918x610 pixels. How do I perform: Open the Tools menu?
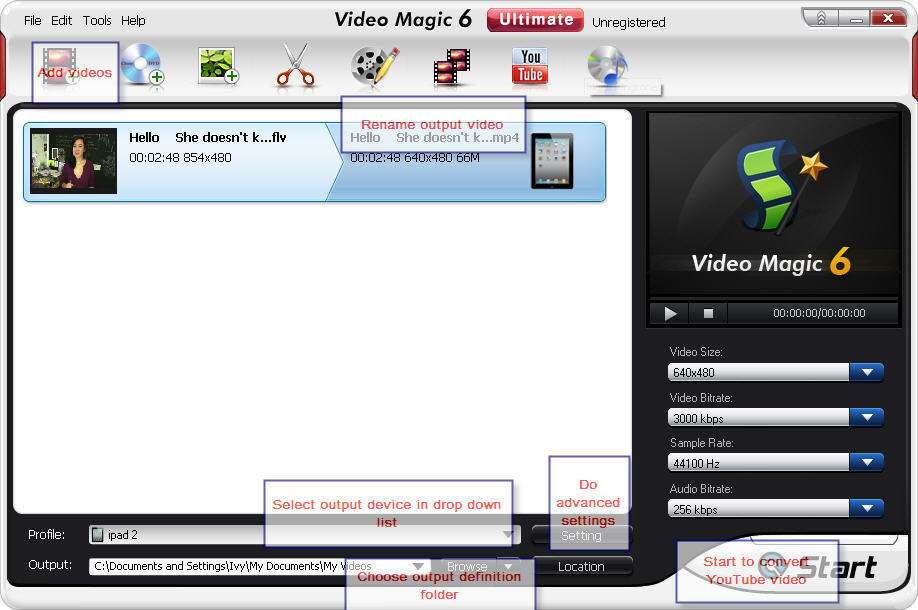(x=97, y=20)
